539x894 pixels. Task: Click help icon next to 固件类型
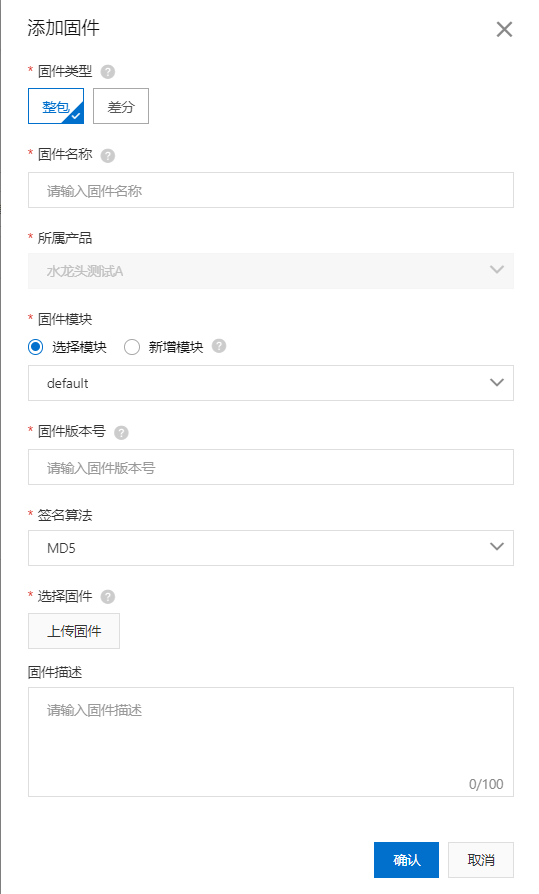click(x=108, y=72)
